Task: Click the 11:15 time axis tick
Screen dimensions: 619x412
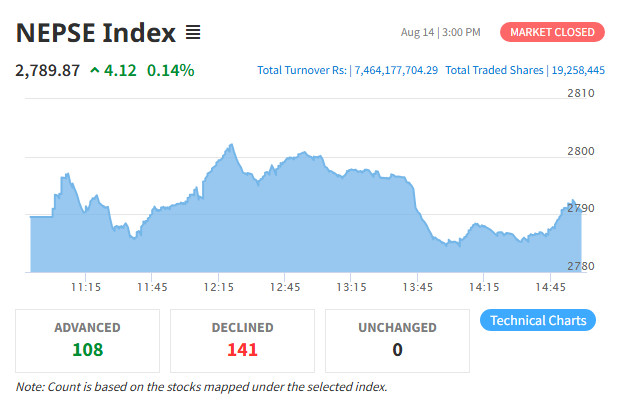Action: (86, 287)
